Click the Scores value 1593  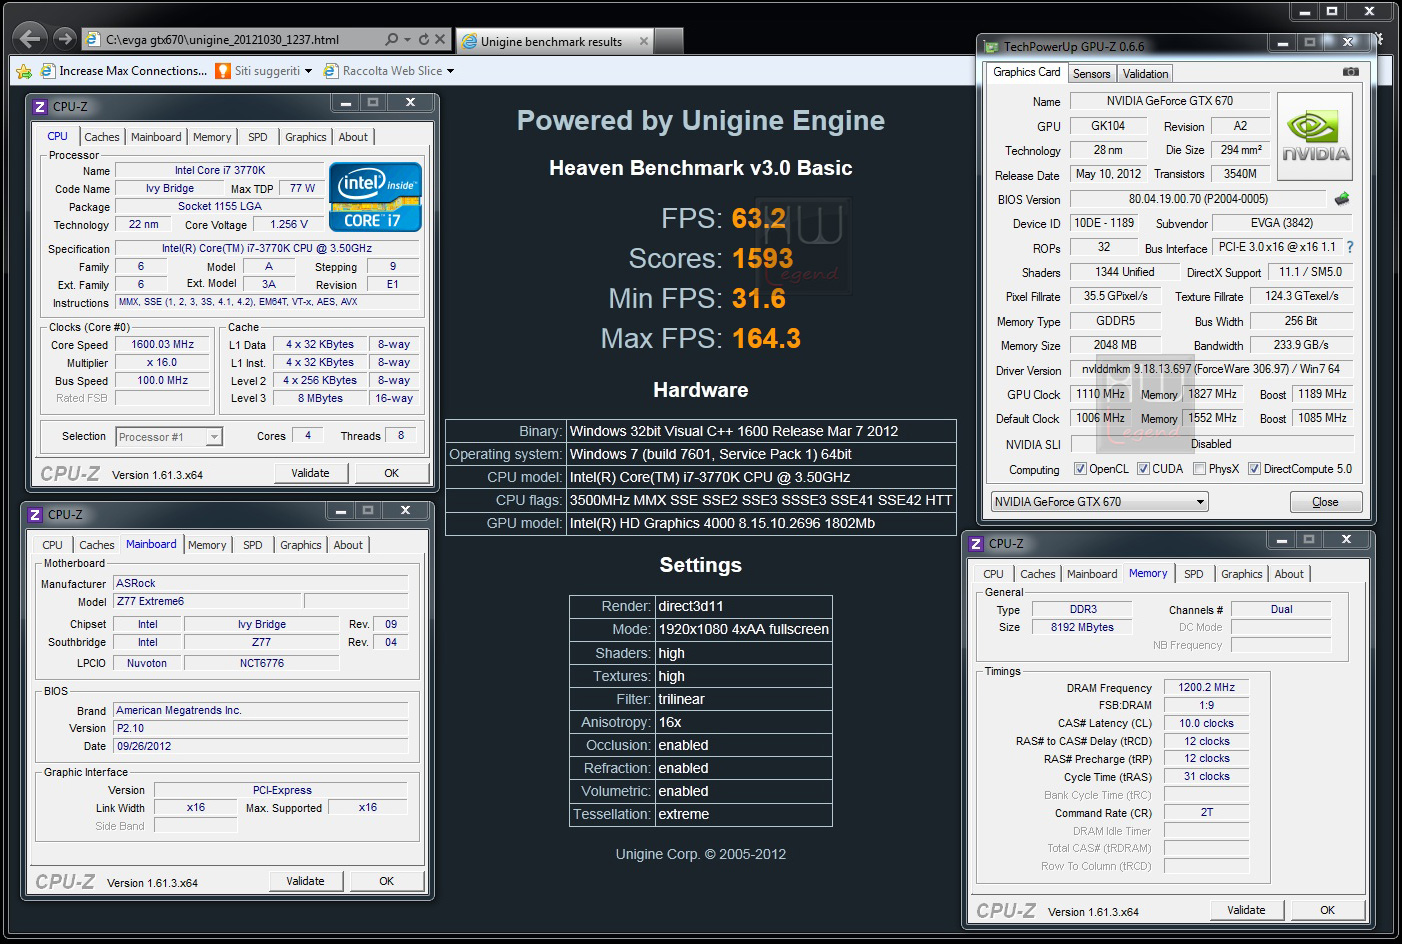coord(763,258)
